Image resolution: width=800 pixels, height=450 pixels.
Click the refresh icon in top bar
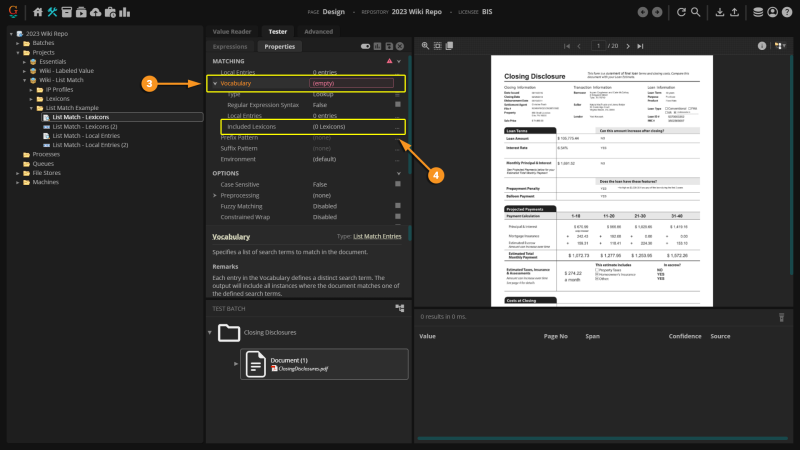click(x=680, y=12)
